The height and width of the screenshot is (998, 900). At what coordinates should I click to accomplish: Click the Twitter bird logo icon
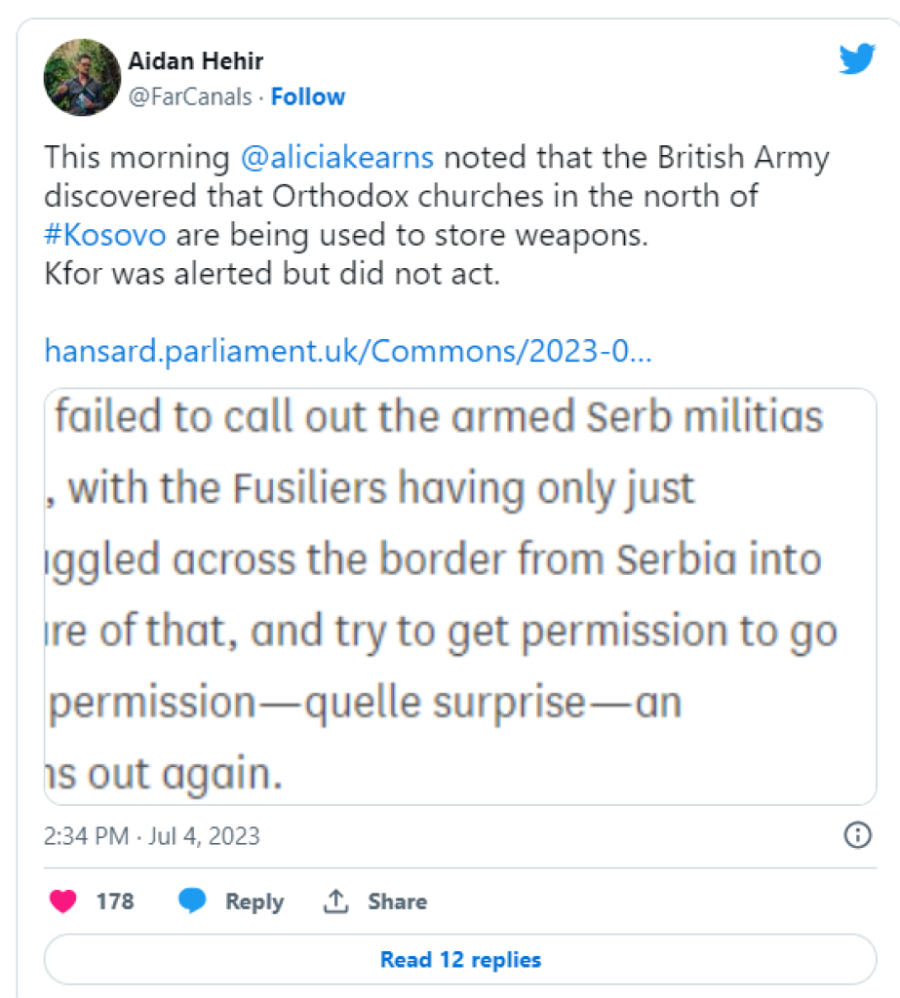(857, 60)
